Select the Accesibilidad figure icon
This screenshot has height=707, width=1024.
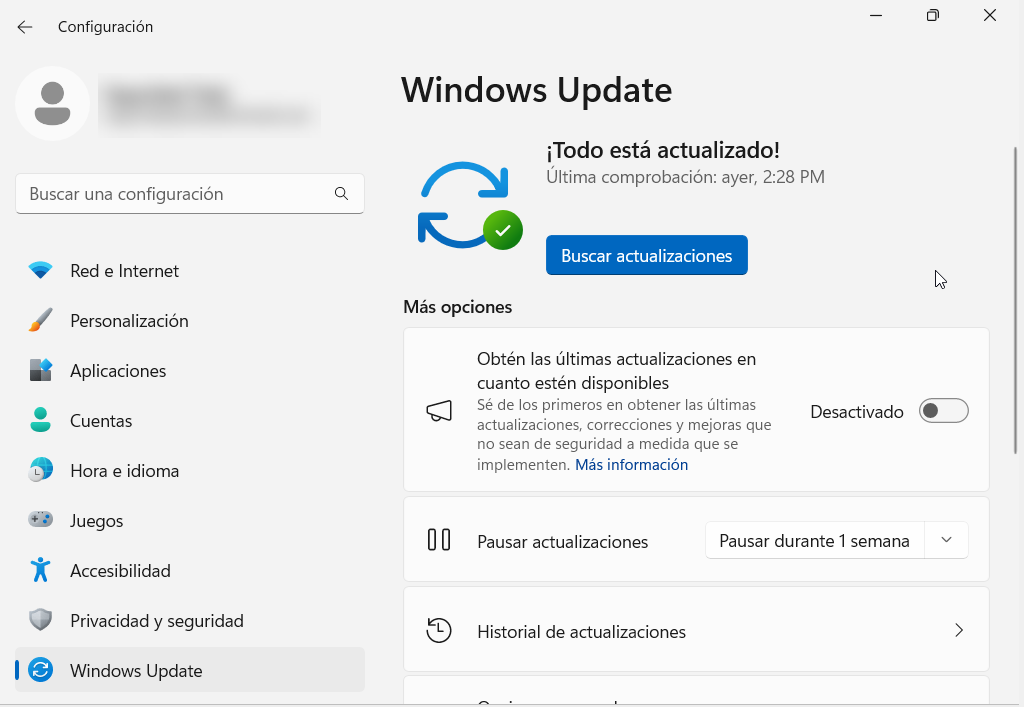point(40,570)
